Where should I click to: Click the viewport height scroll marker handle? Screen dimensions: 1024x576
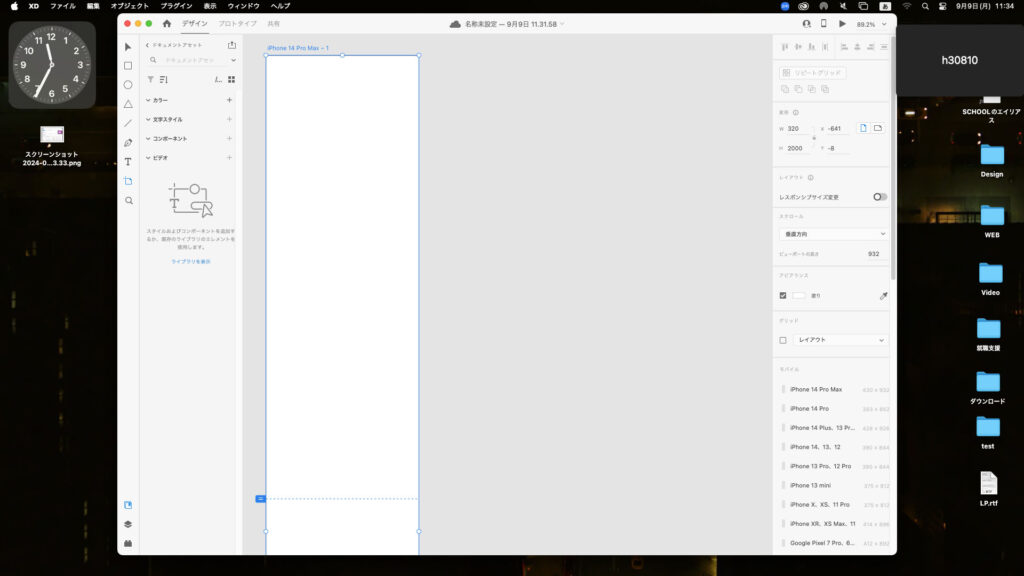tap(261, 499)
